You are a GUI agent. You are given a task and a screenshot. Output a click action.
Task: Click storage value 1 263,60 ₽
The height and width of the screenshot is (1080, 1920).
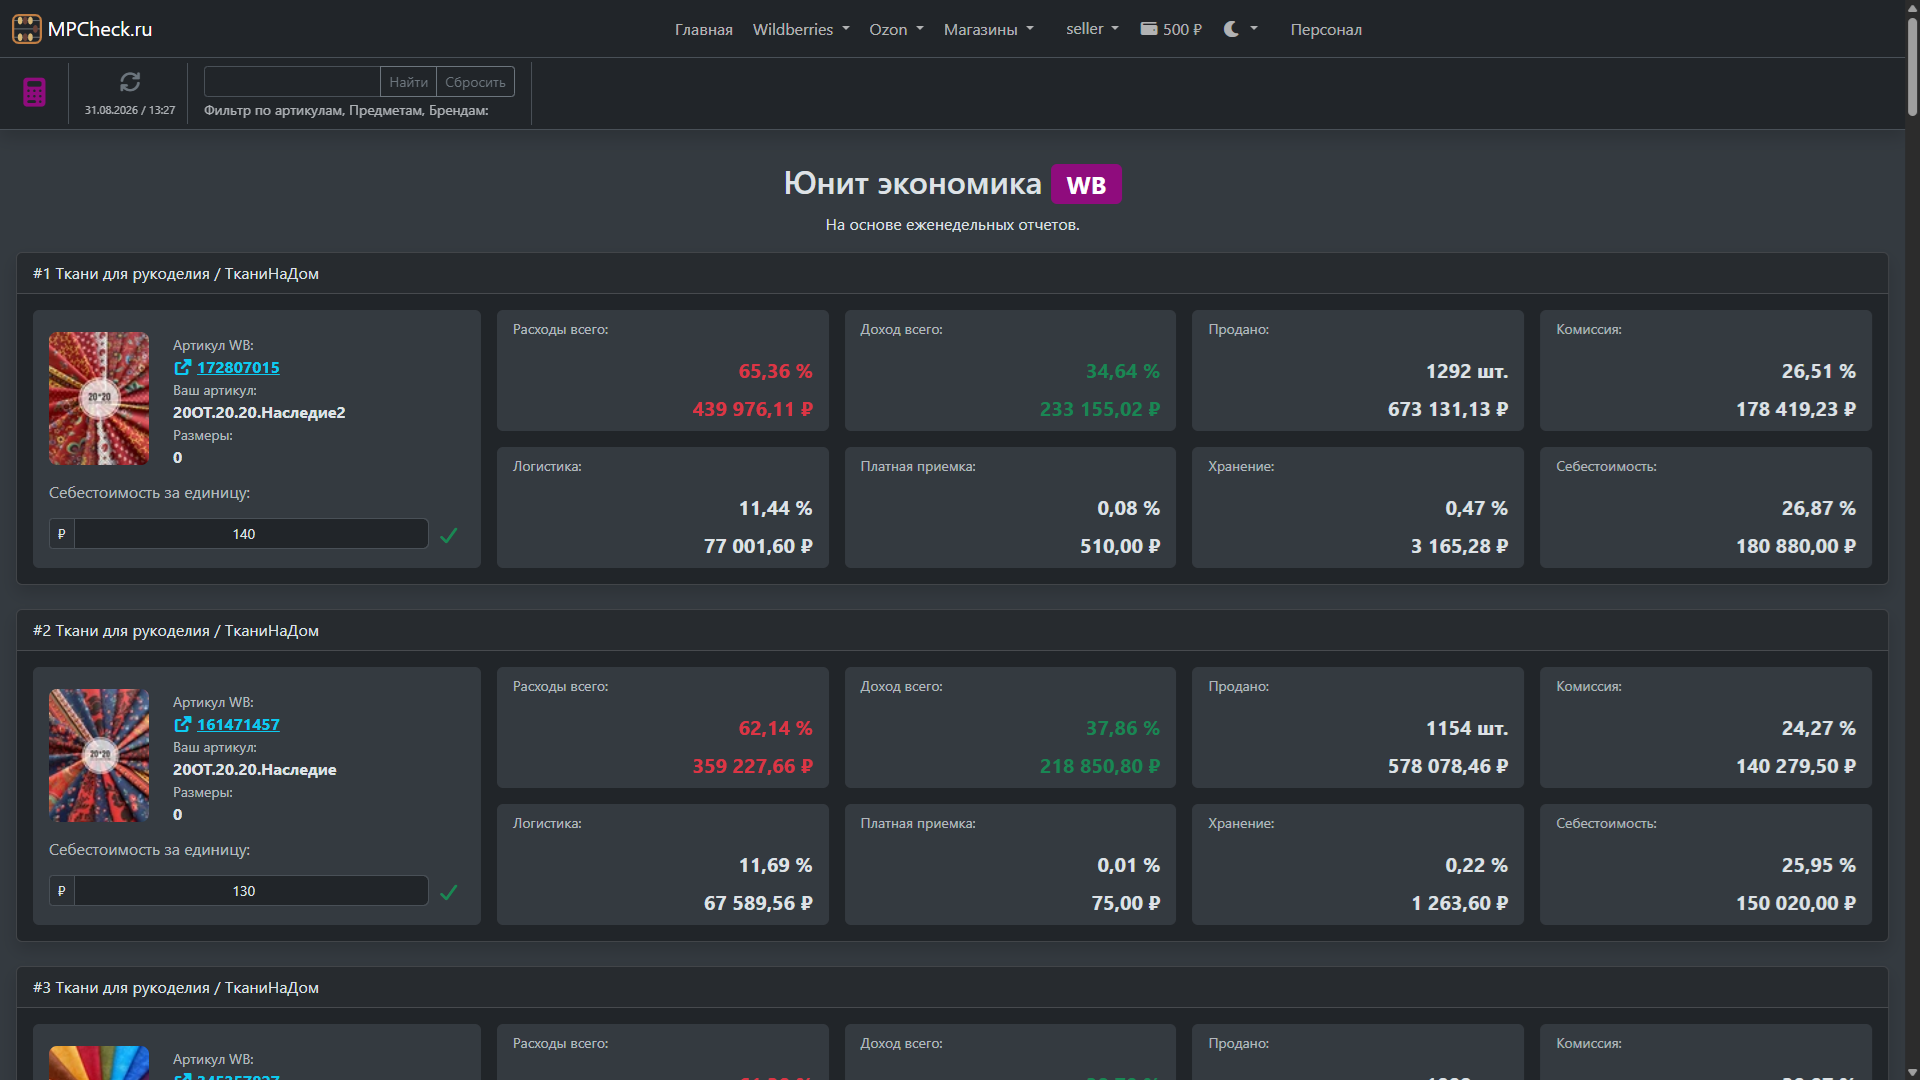click(x=1460, y=903)
